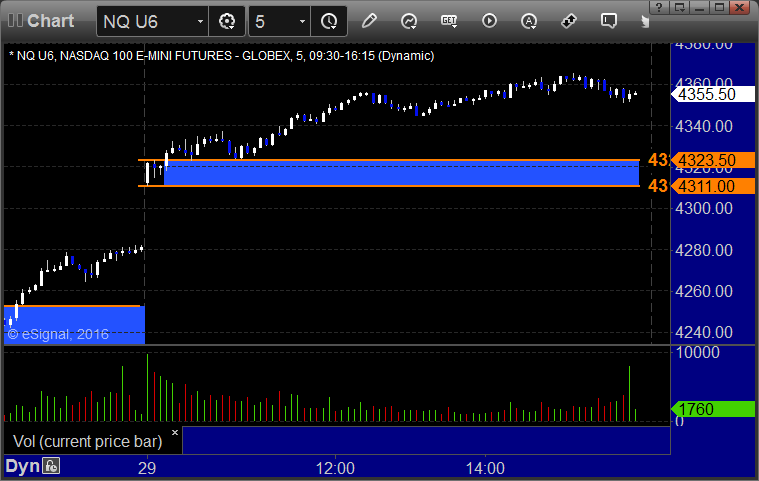
Task: Click the 12:00 time axis label
Action: (x=335, y=468)
